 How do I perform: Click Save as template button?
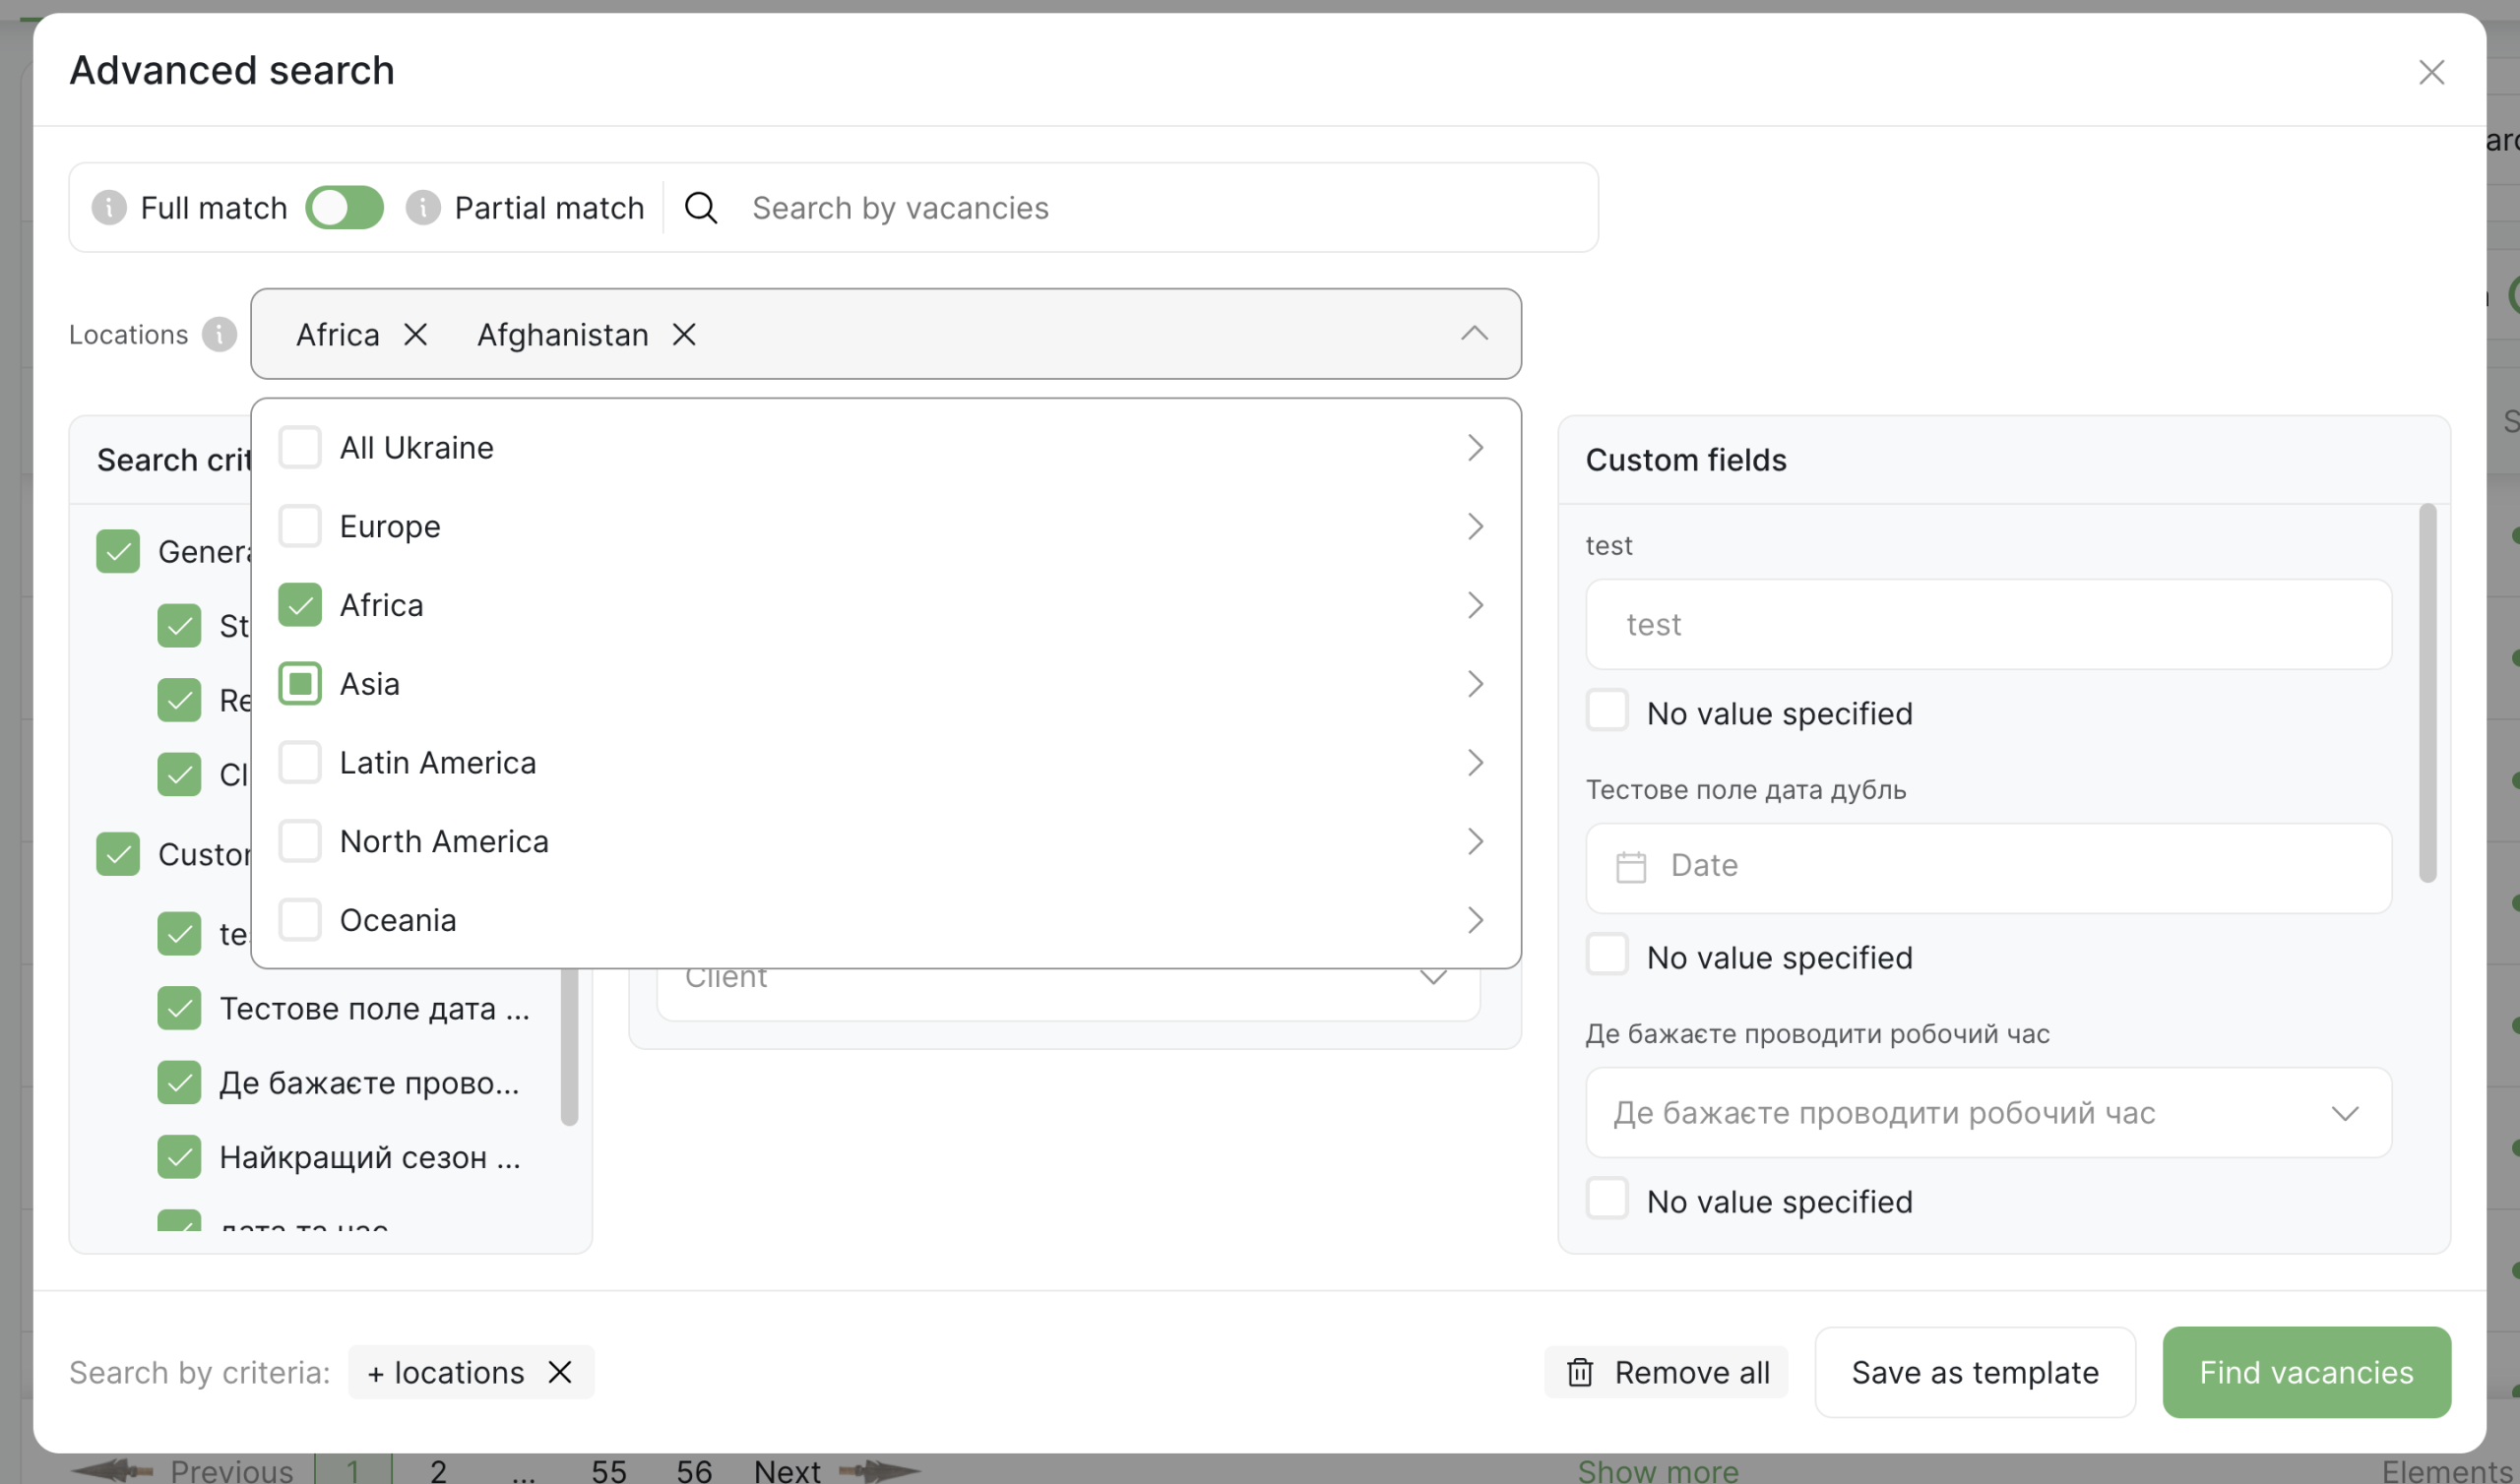tap(1975, 1373)
